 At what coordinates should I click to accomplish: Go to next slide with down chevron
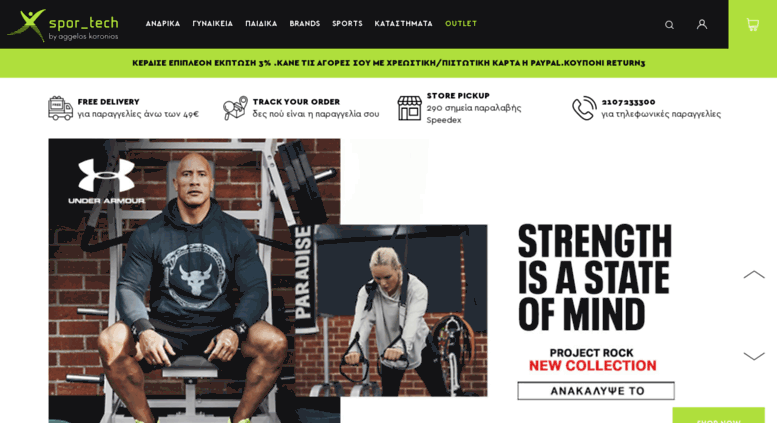click(x=754, y=356)
